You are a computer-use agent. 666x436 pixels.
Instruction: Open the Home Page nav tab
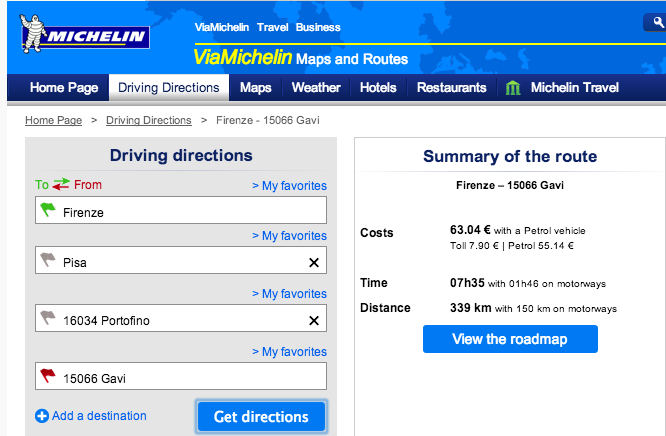64,88
